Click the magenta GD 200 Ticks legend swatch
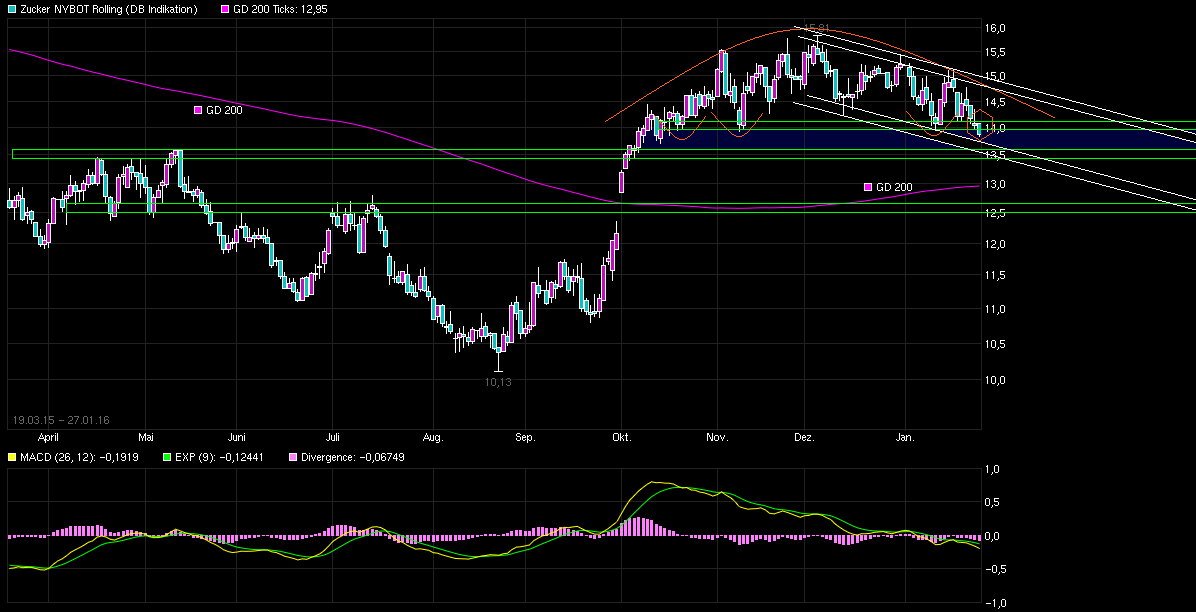This screenshot has height=612, width=1196. tap(225, 9)
